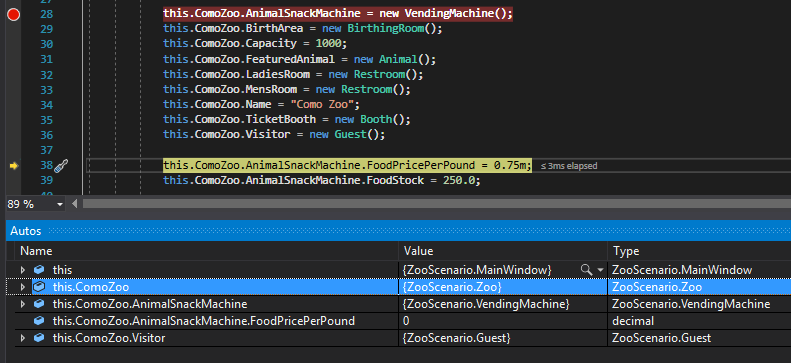Expand the this.ComoZoo.AnimalSnackMachine row

23,304
